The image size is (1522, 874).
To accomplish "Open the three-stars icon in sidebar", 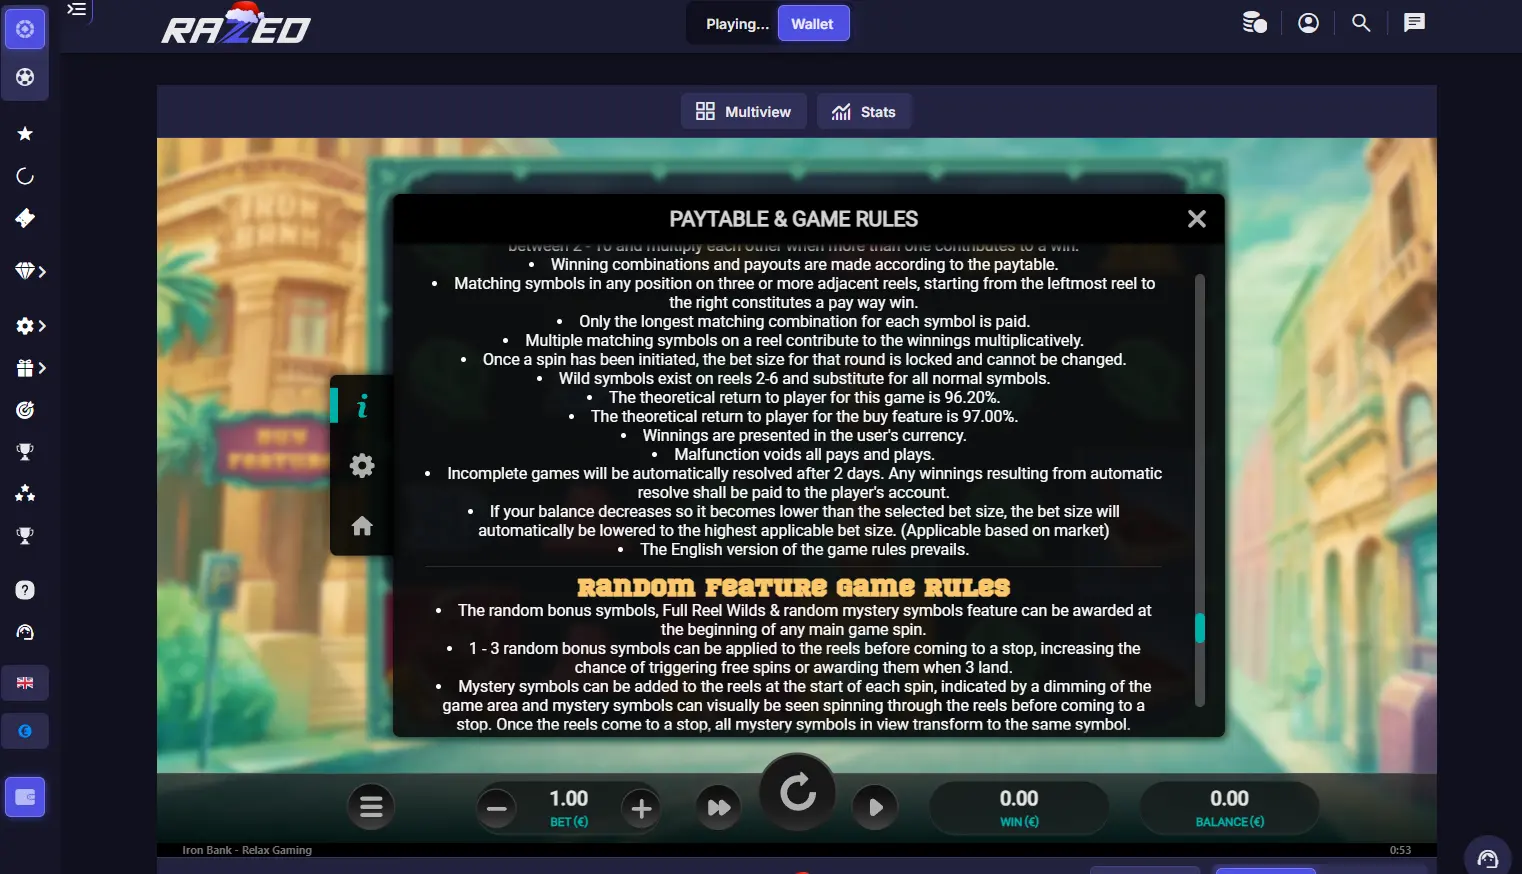I will [25, 493].
